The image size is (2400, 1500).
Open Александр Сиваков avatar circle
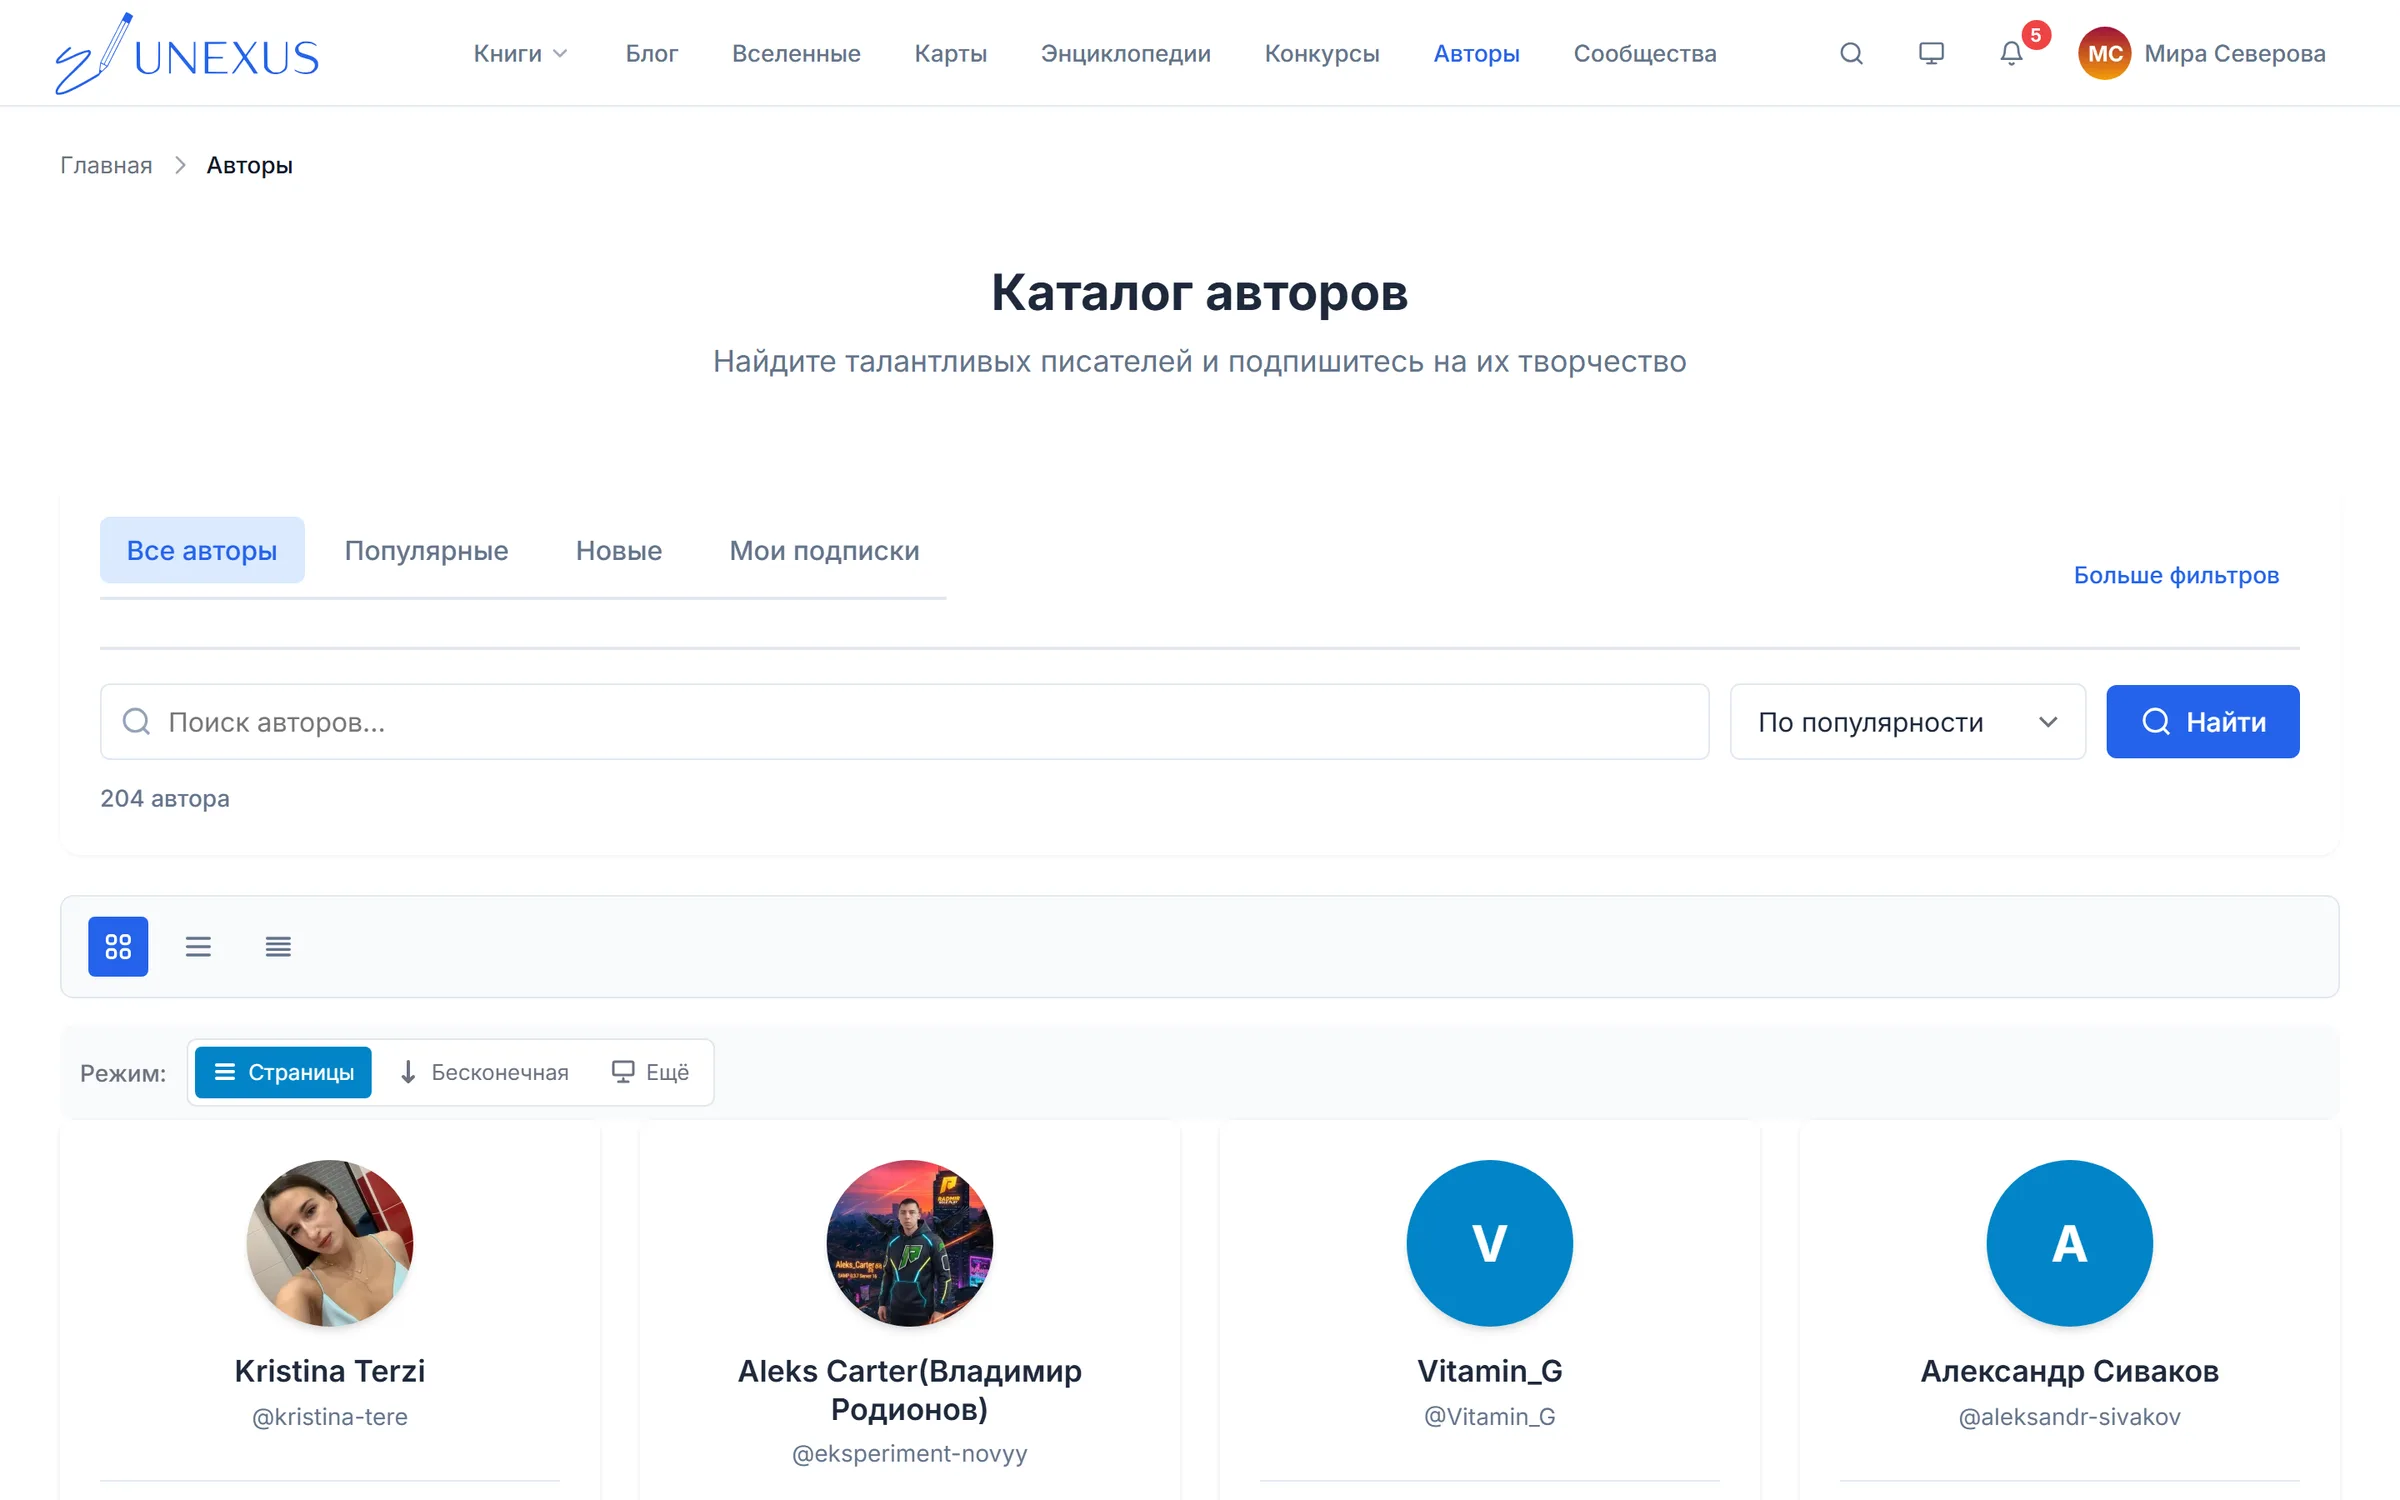[x=2069, y=1243]
